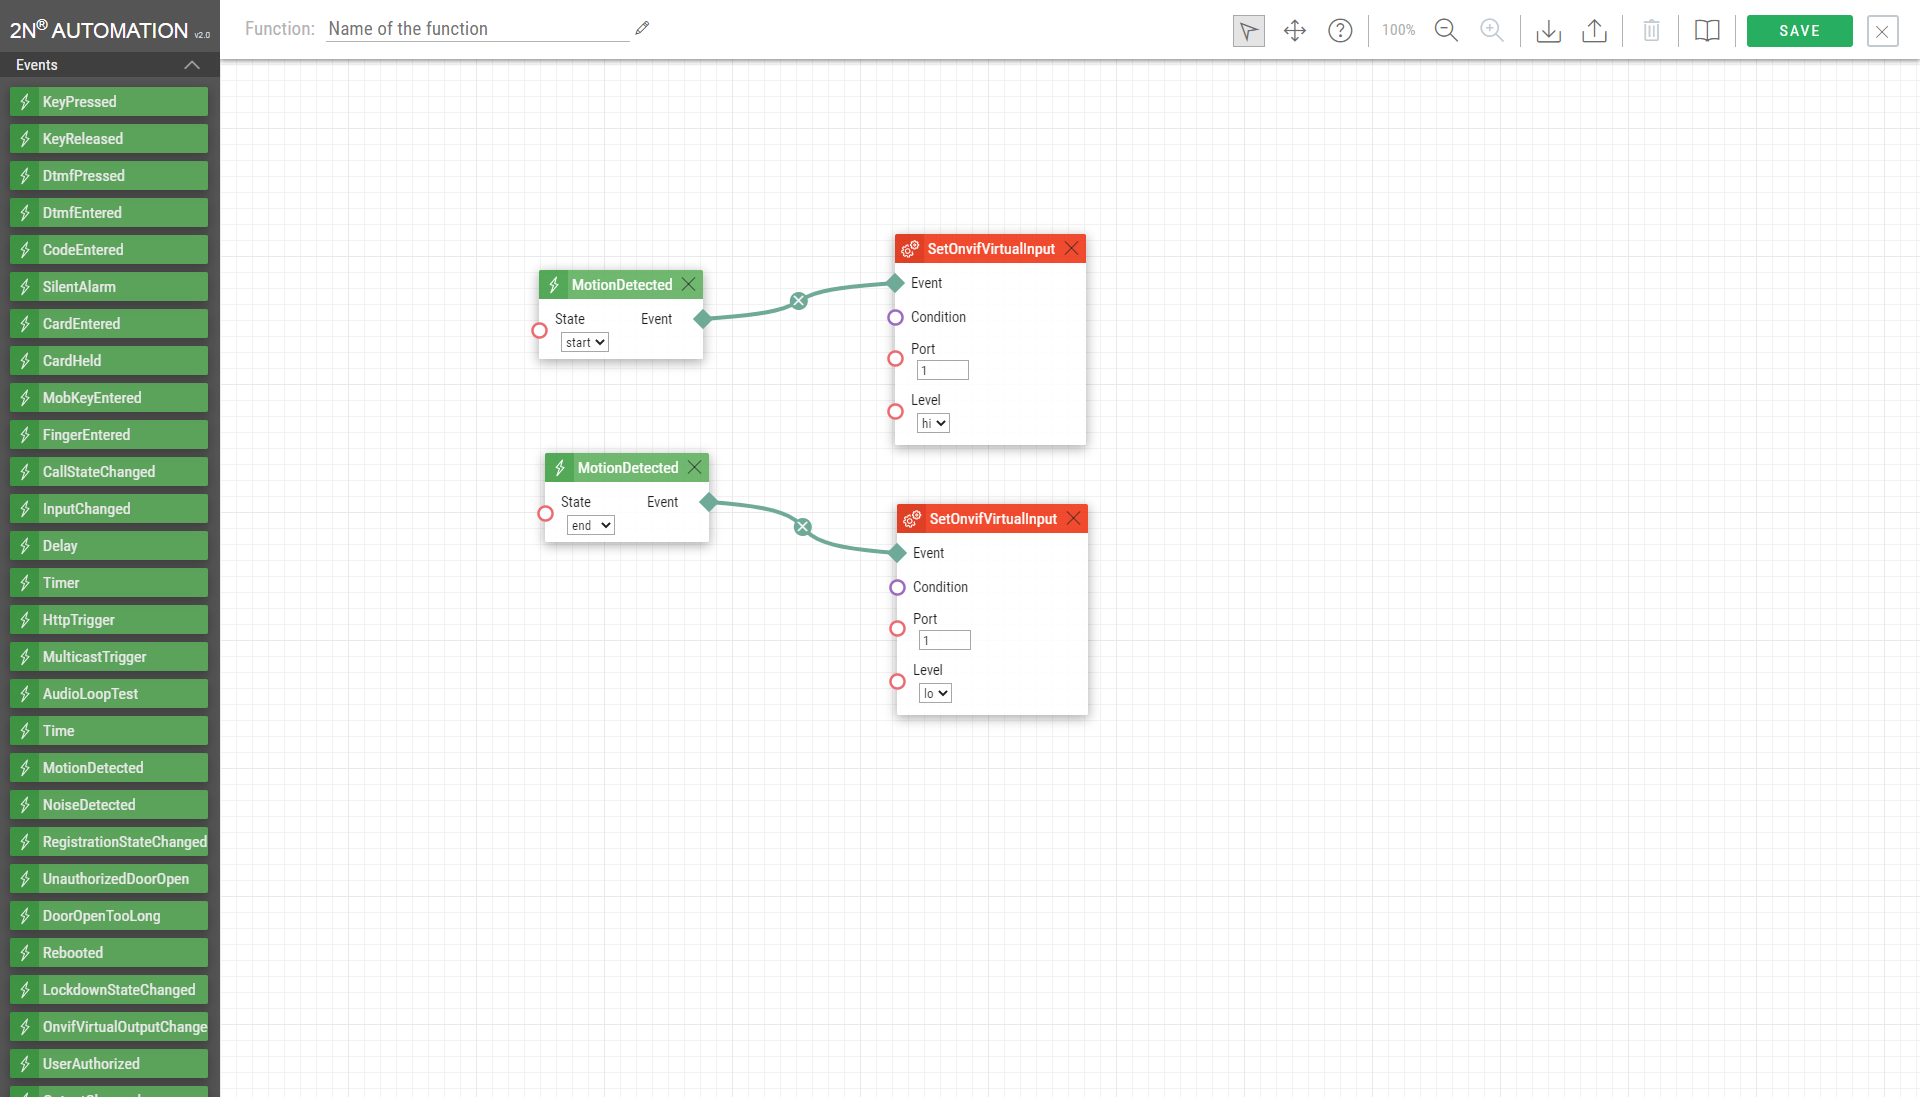
Task: Select the pointer selection tool
Action: tap(1248, 31)
